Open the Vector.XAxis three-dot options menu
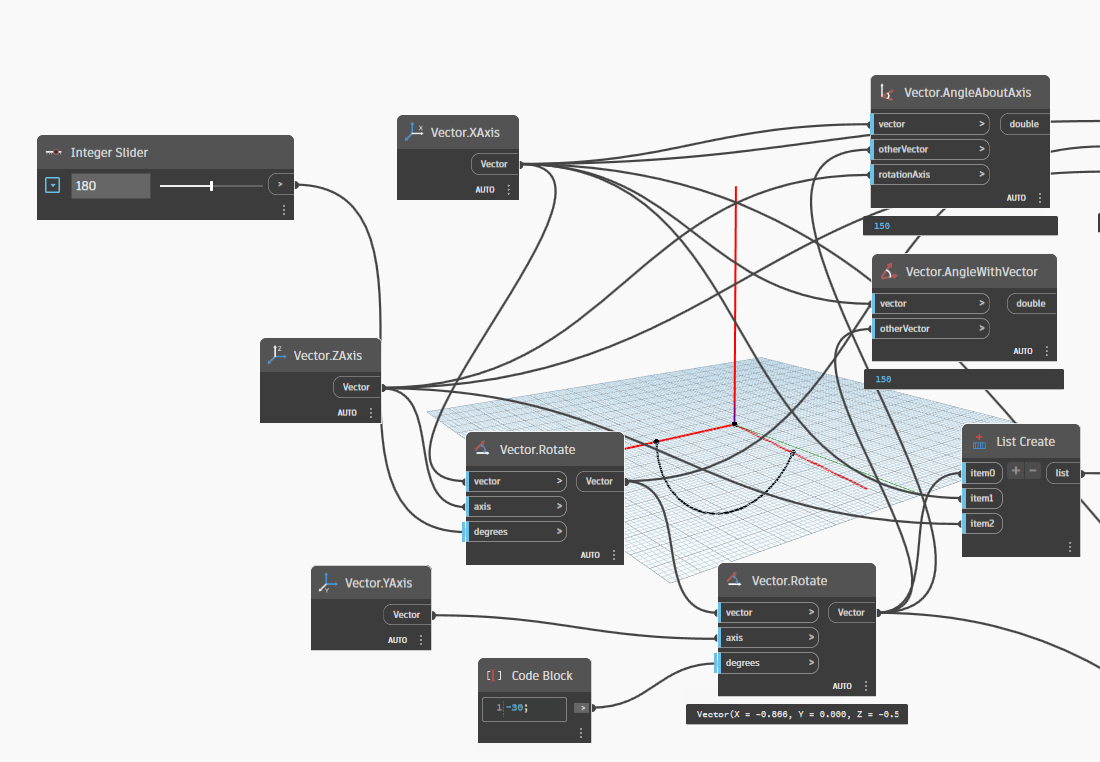The height and width of the screenshot is (762, 1100). click(508, 190)
